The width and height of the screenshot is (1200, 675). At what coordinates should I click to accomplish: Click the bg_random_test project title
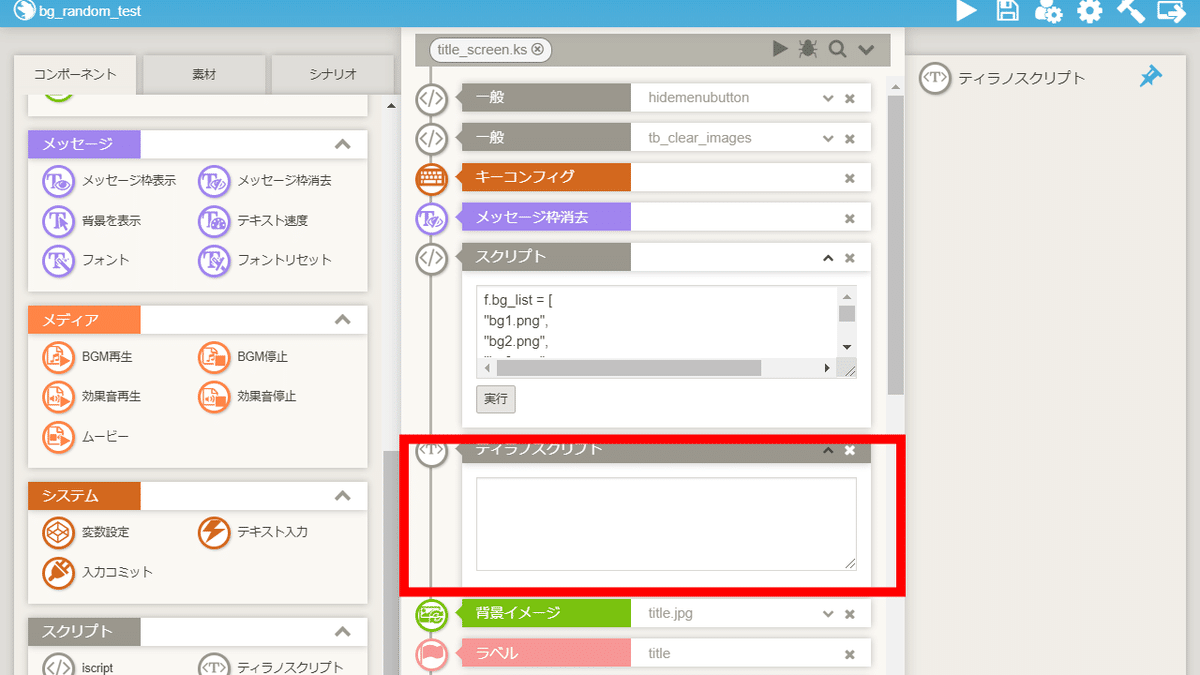coord(90,12)
